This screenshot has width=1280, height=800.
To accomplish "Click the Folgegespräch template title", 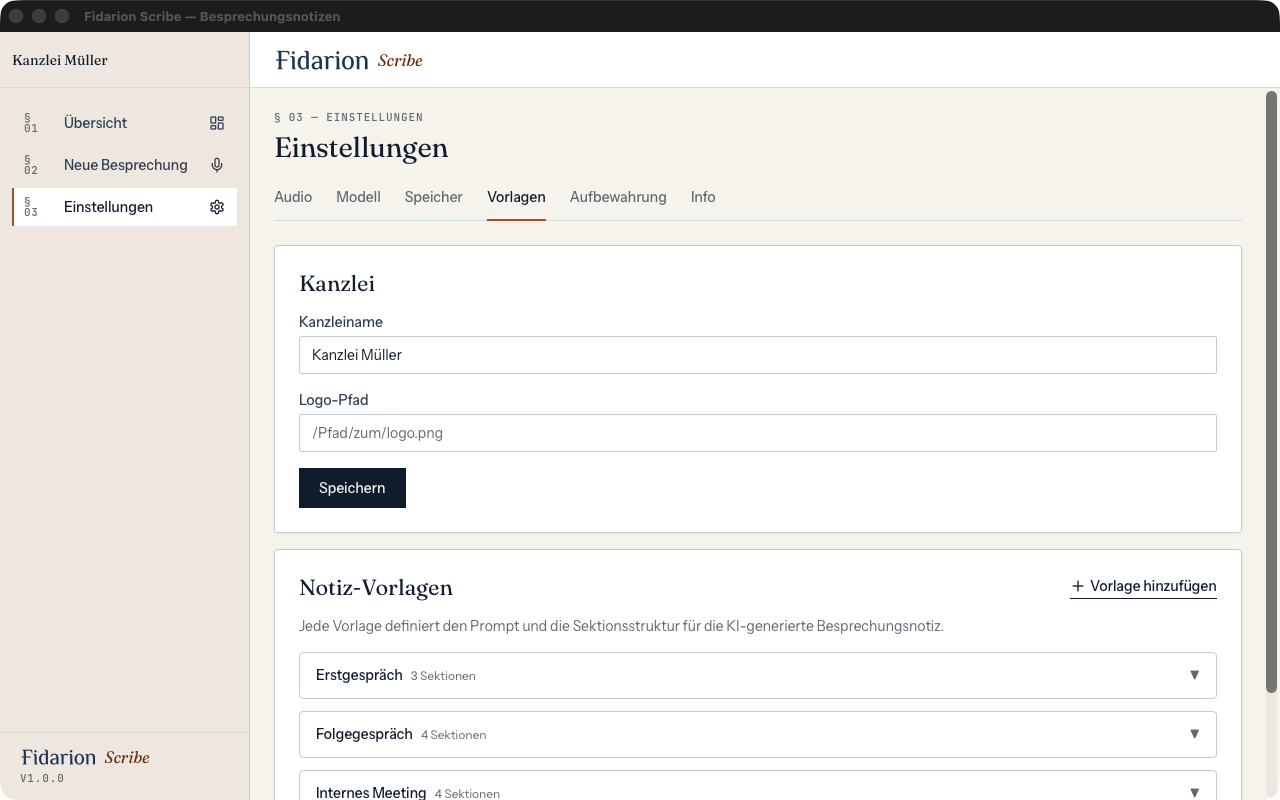I will [x=364, y=734].
